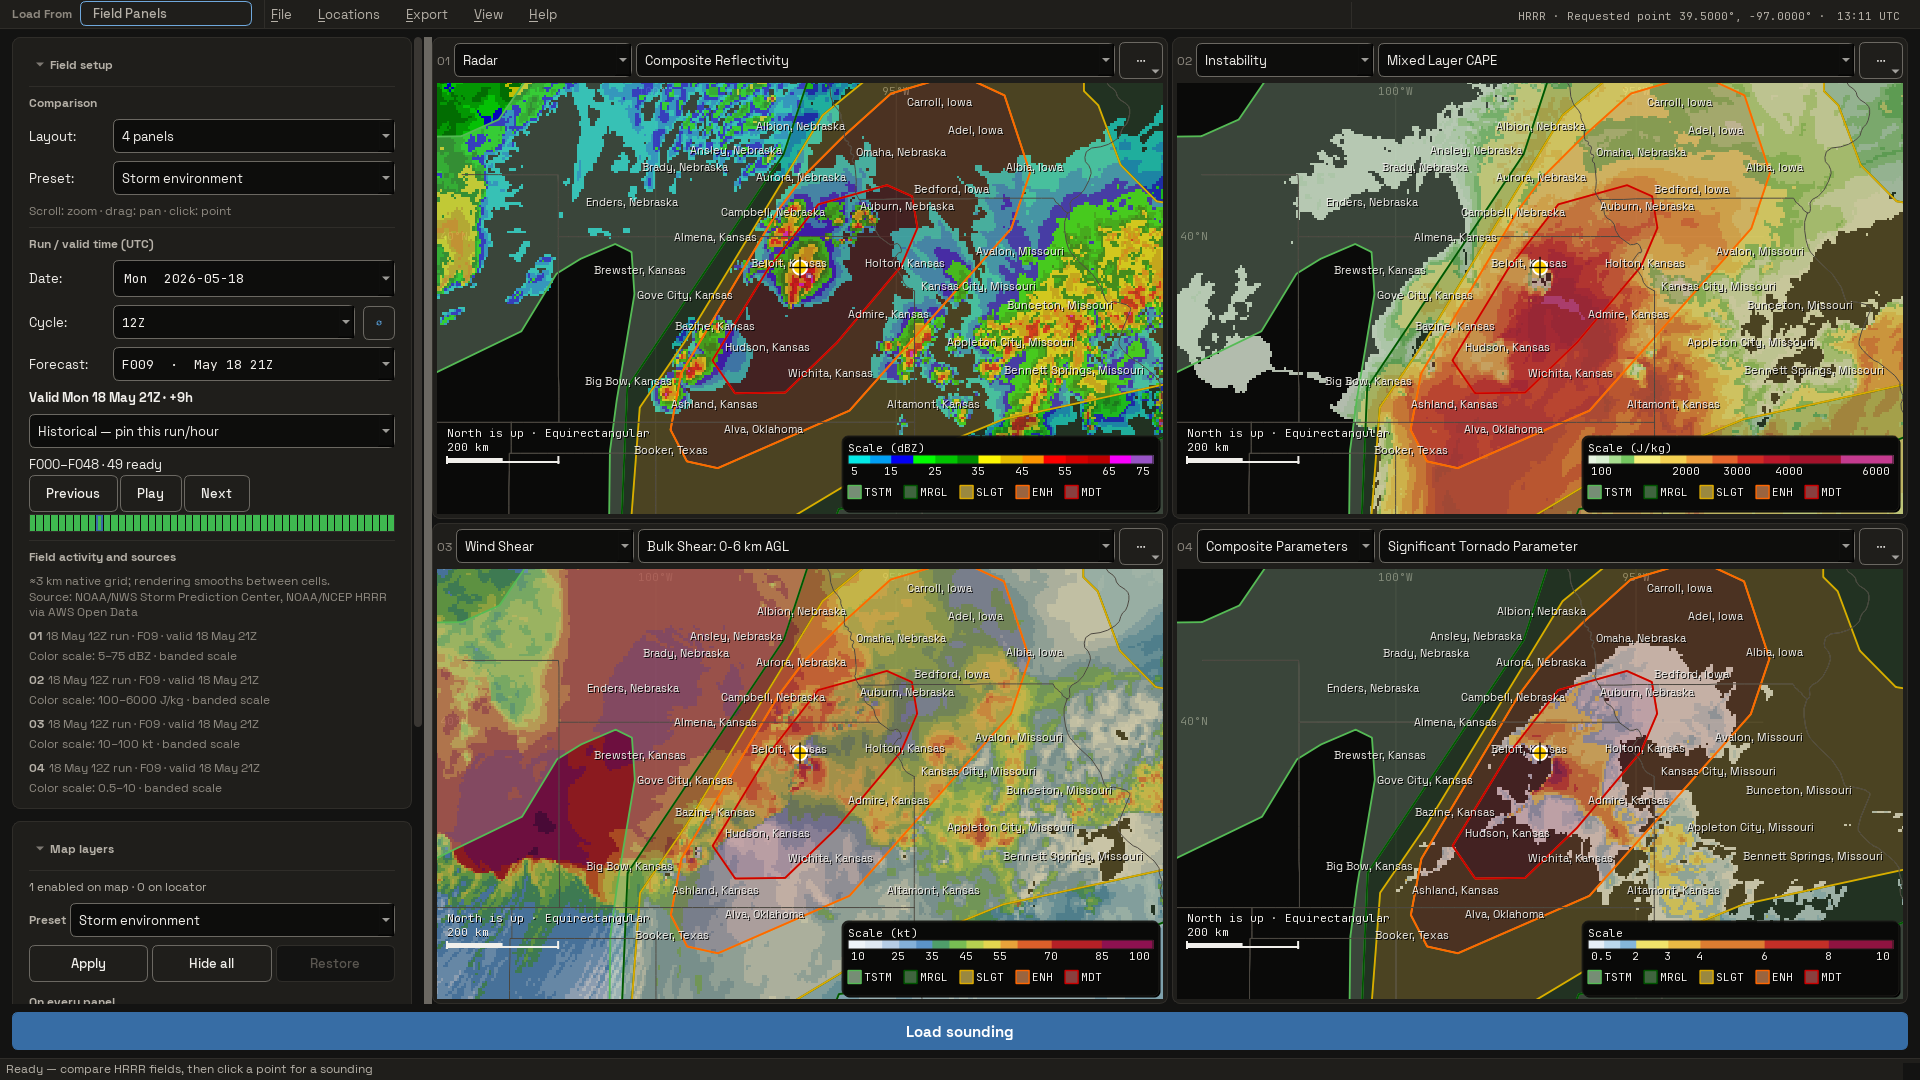Click the TSTM swatch in the CAPE legend

pos(1595,493)
